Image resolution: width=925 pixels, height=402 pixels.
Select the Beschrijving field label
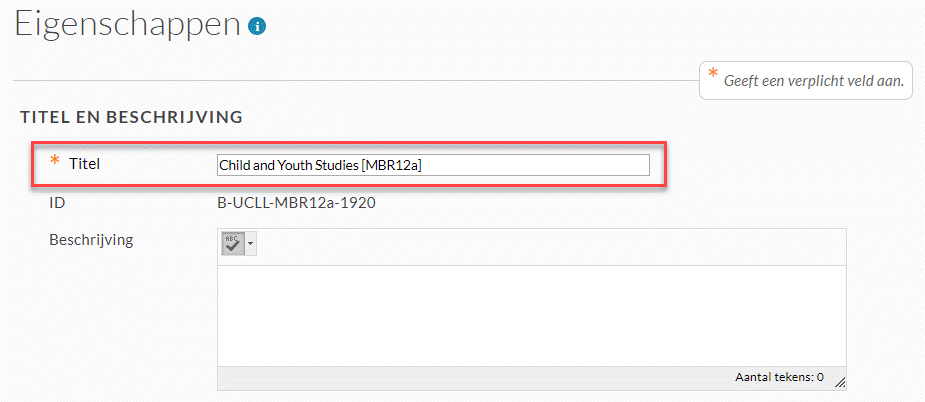[x=91, y=241]
